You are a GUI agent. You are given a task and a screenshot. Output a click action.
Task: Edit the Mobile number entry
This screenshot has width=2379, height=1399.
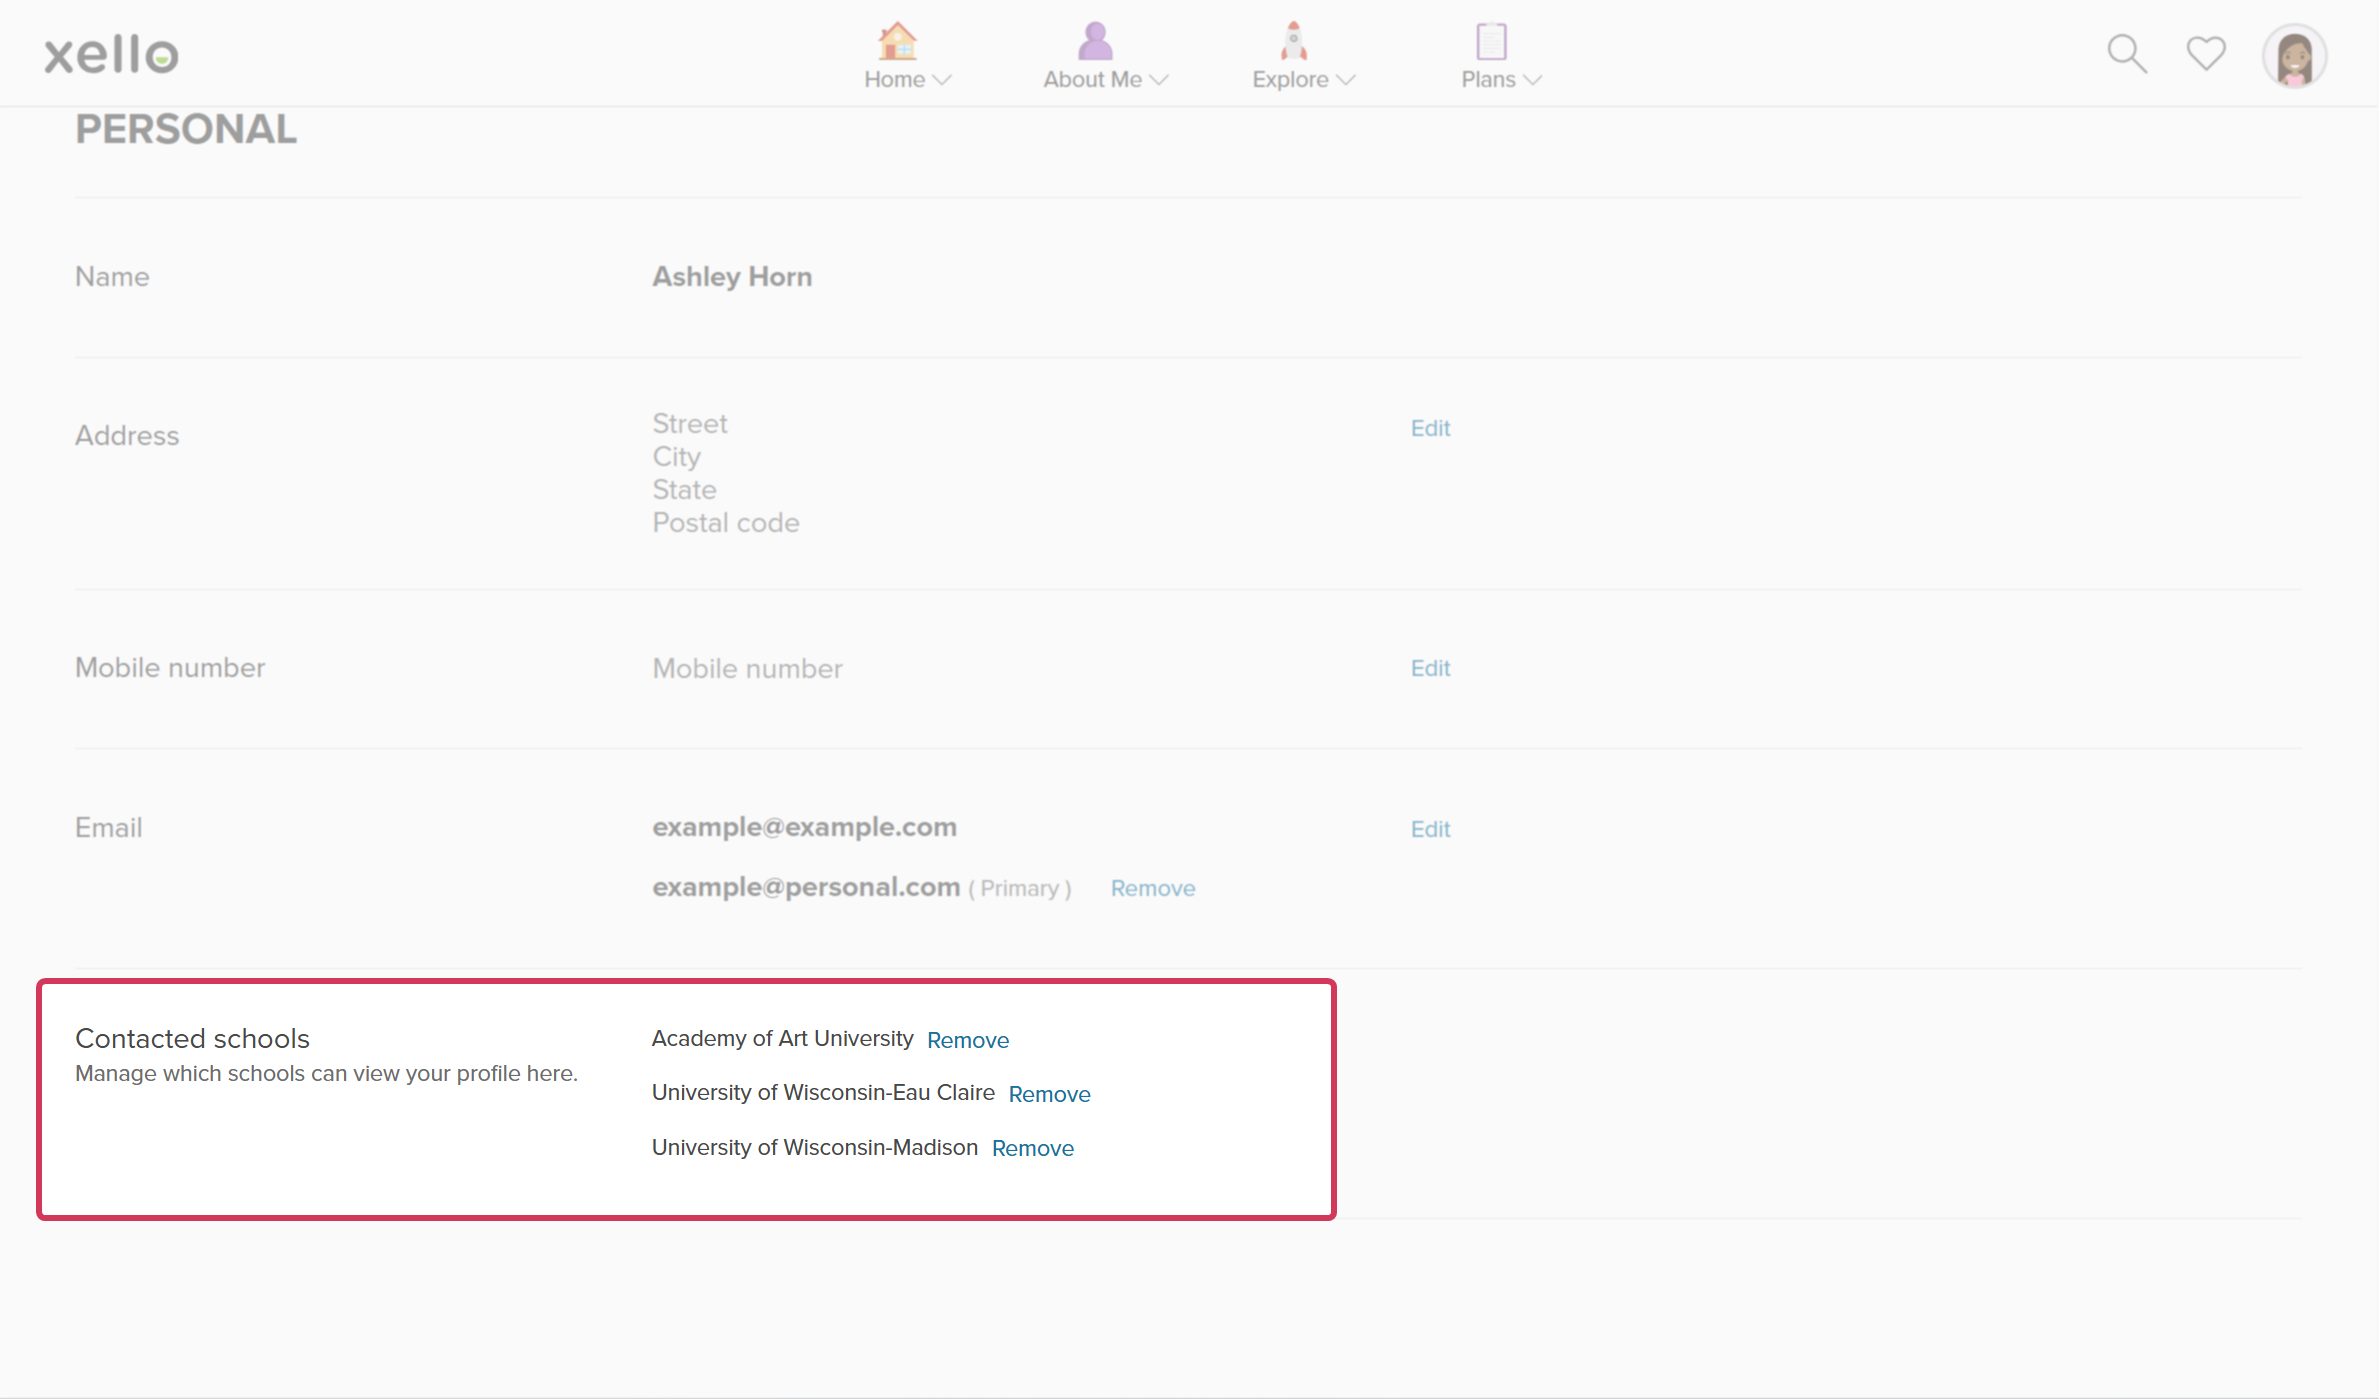click(1430, 667)
